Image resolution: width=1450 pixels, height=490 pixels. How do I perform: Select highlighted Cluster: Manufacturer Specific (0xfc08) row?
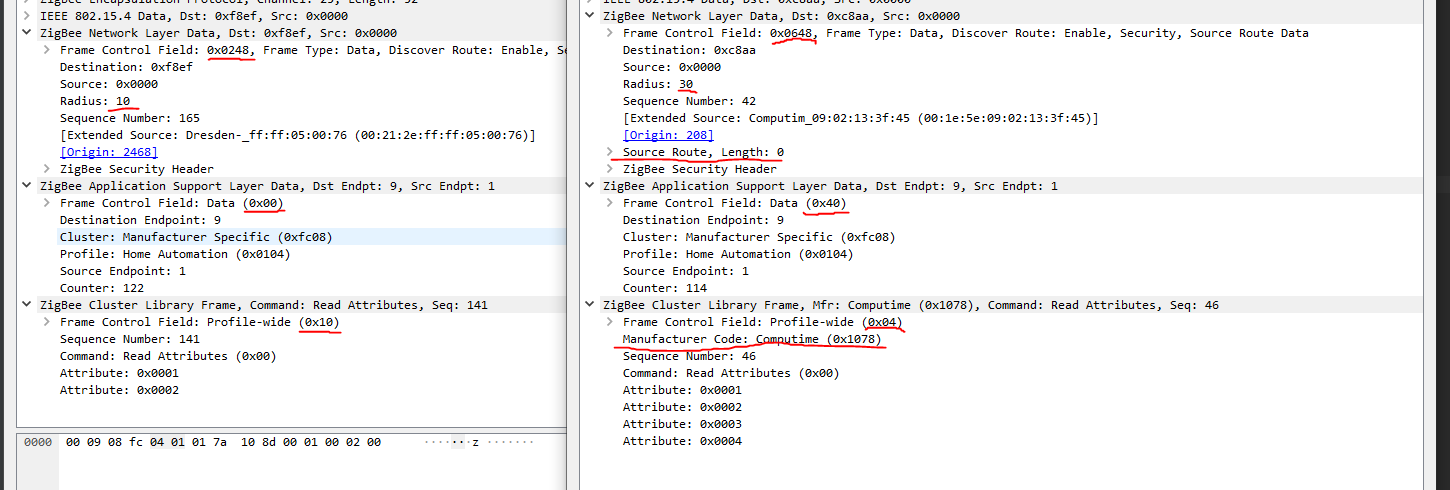click(x=196, y=237)
